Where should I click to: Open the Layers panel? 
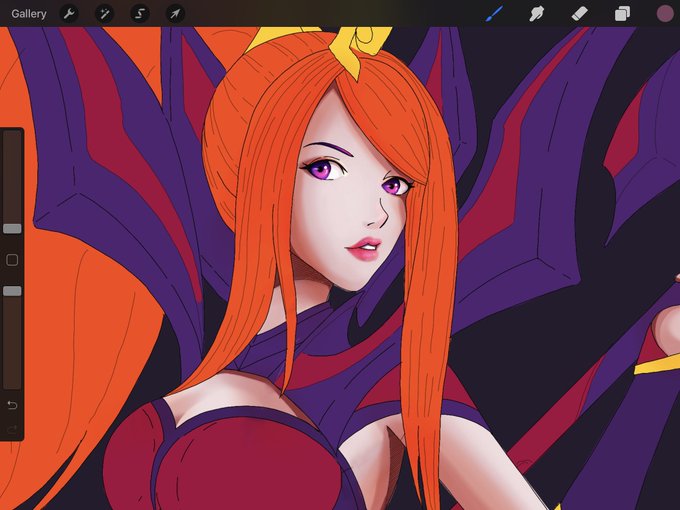[622, 14]
